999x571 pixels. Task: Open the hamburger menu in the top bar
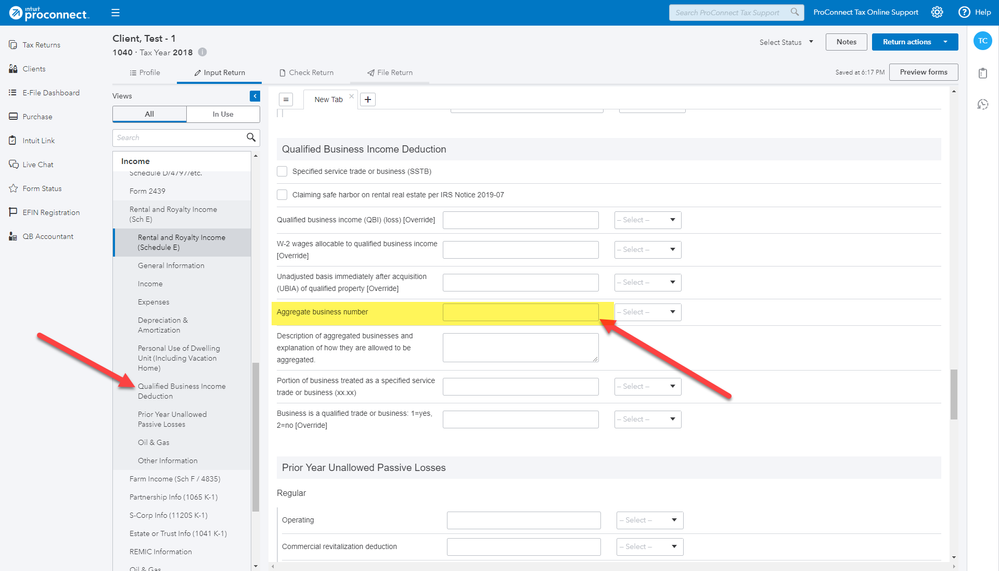point(115,12)
